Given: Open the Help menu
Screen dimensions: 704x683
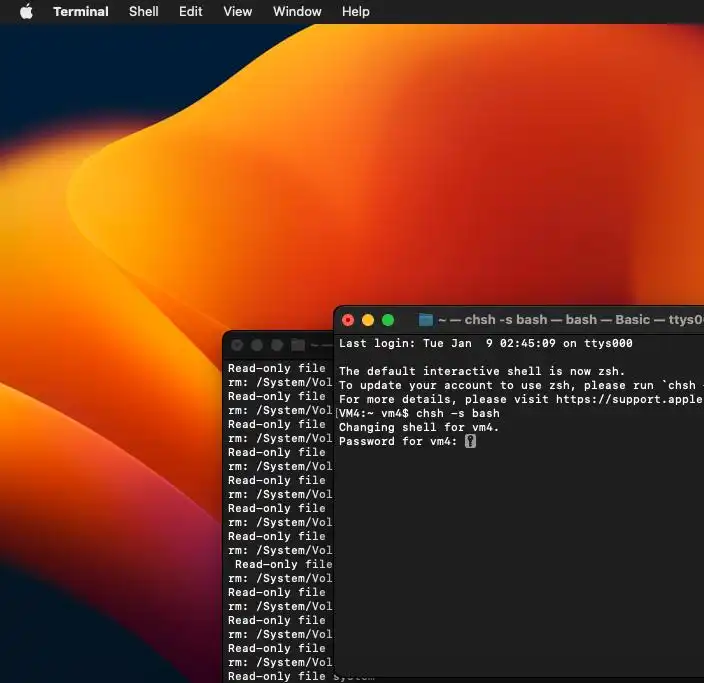Looking at the screenshot, I should point(356,11).
